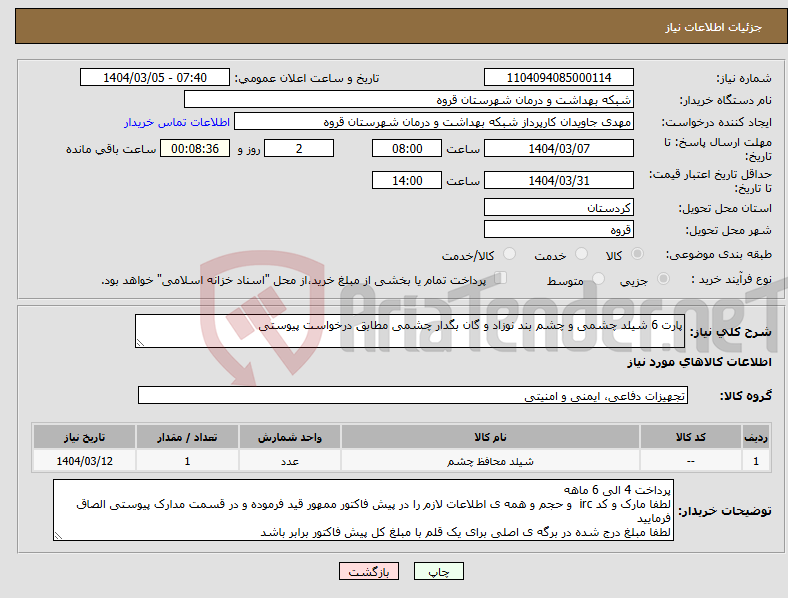Click the اطلاعات کالاهای مورد نیاز heading

coord(699,362)
